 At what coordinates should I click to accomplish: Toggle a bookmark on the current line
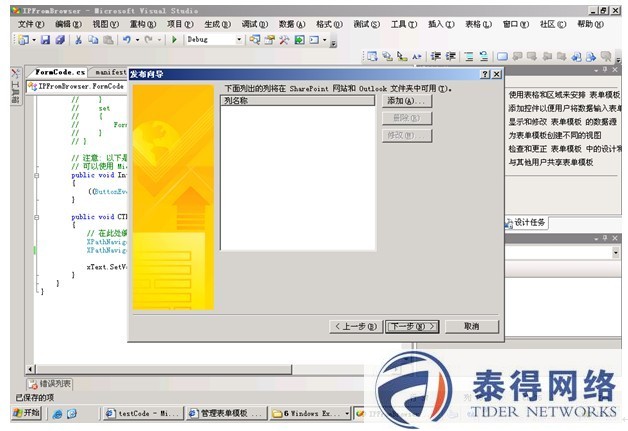[502, 56]
